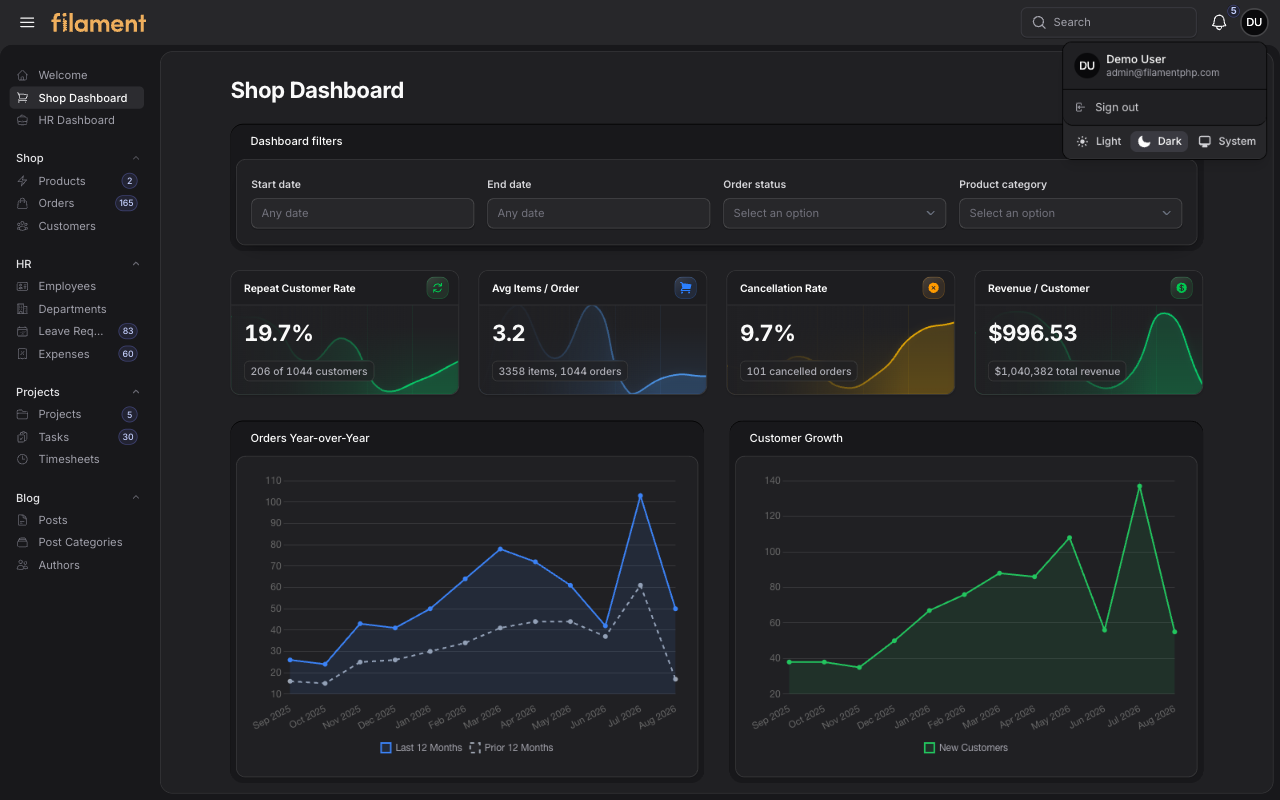Collapse the Blog sidebar group

pyautogui.click(x=136, y=498)
